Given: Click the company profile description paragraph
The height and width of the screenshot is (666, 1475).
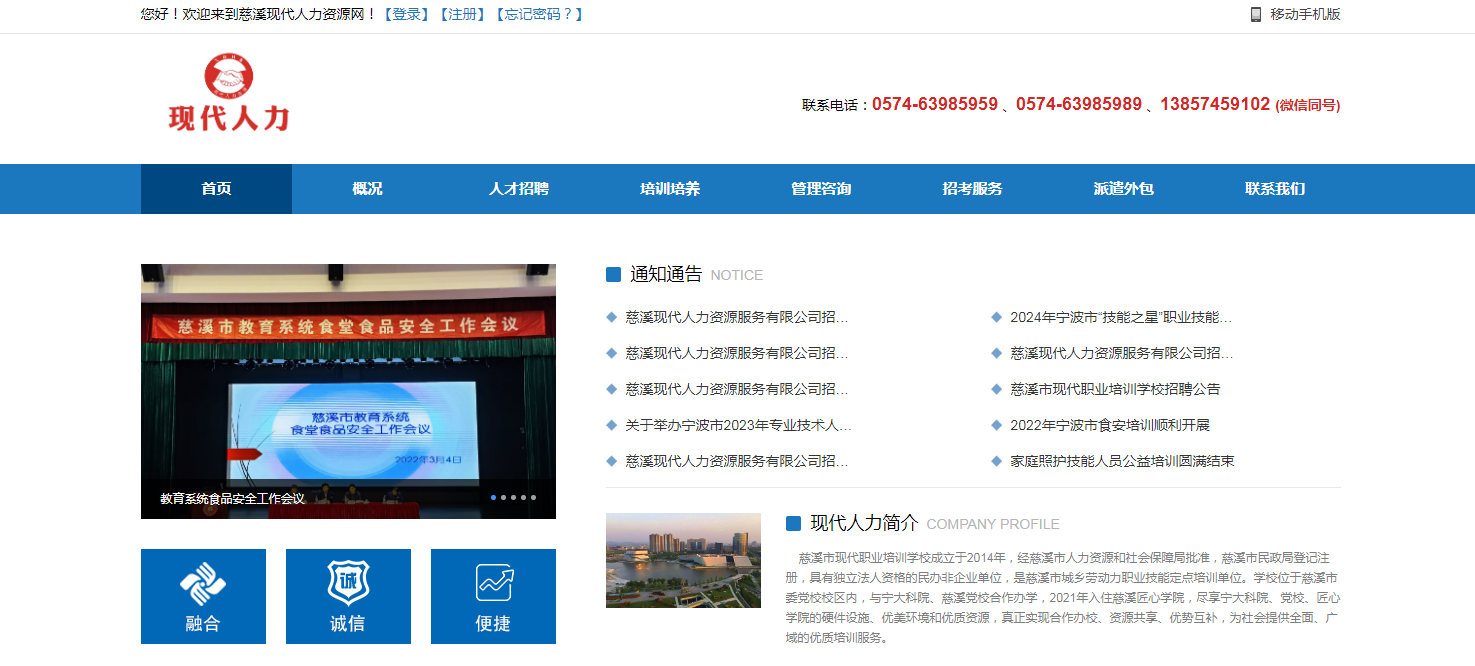Looking at the screenshot, I should (x=1063, y=597).
